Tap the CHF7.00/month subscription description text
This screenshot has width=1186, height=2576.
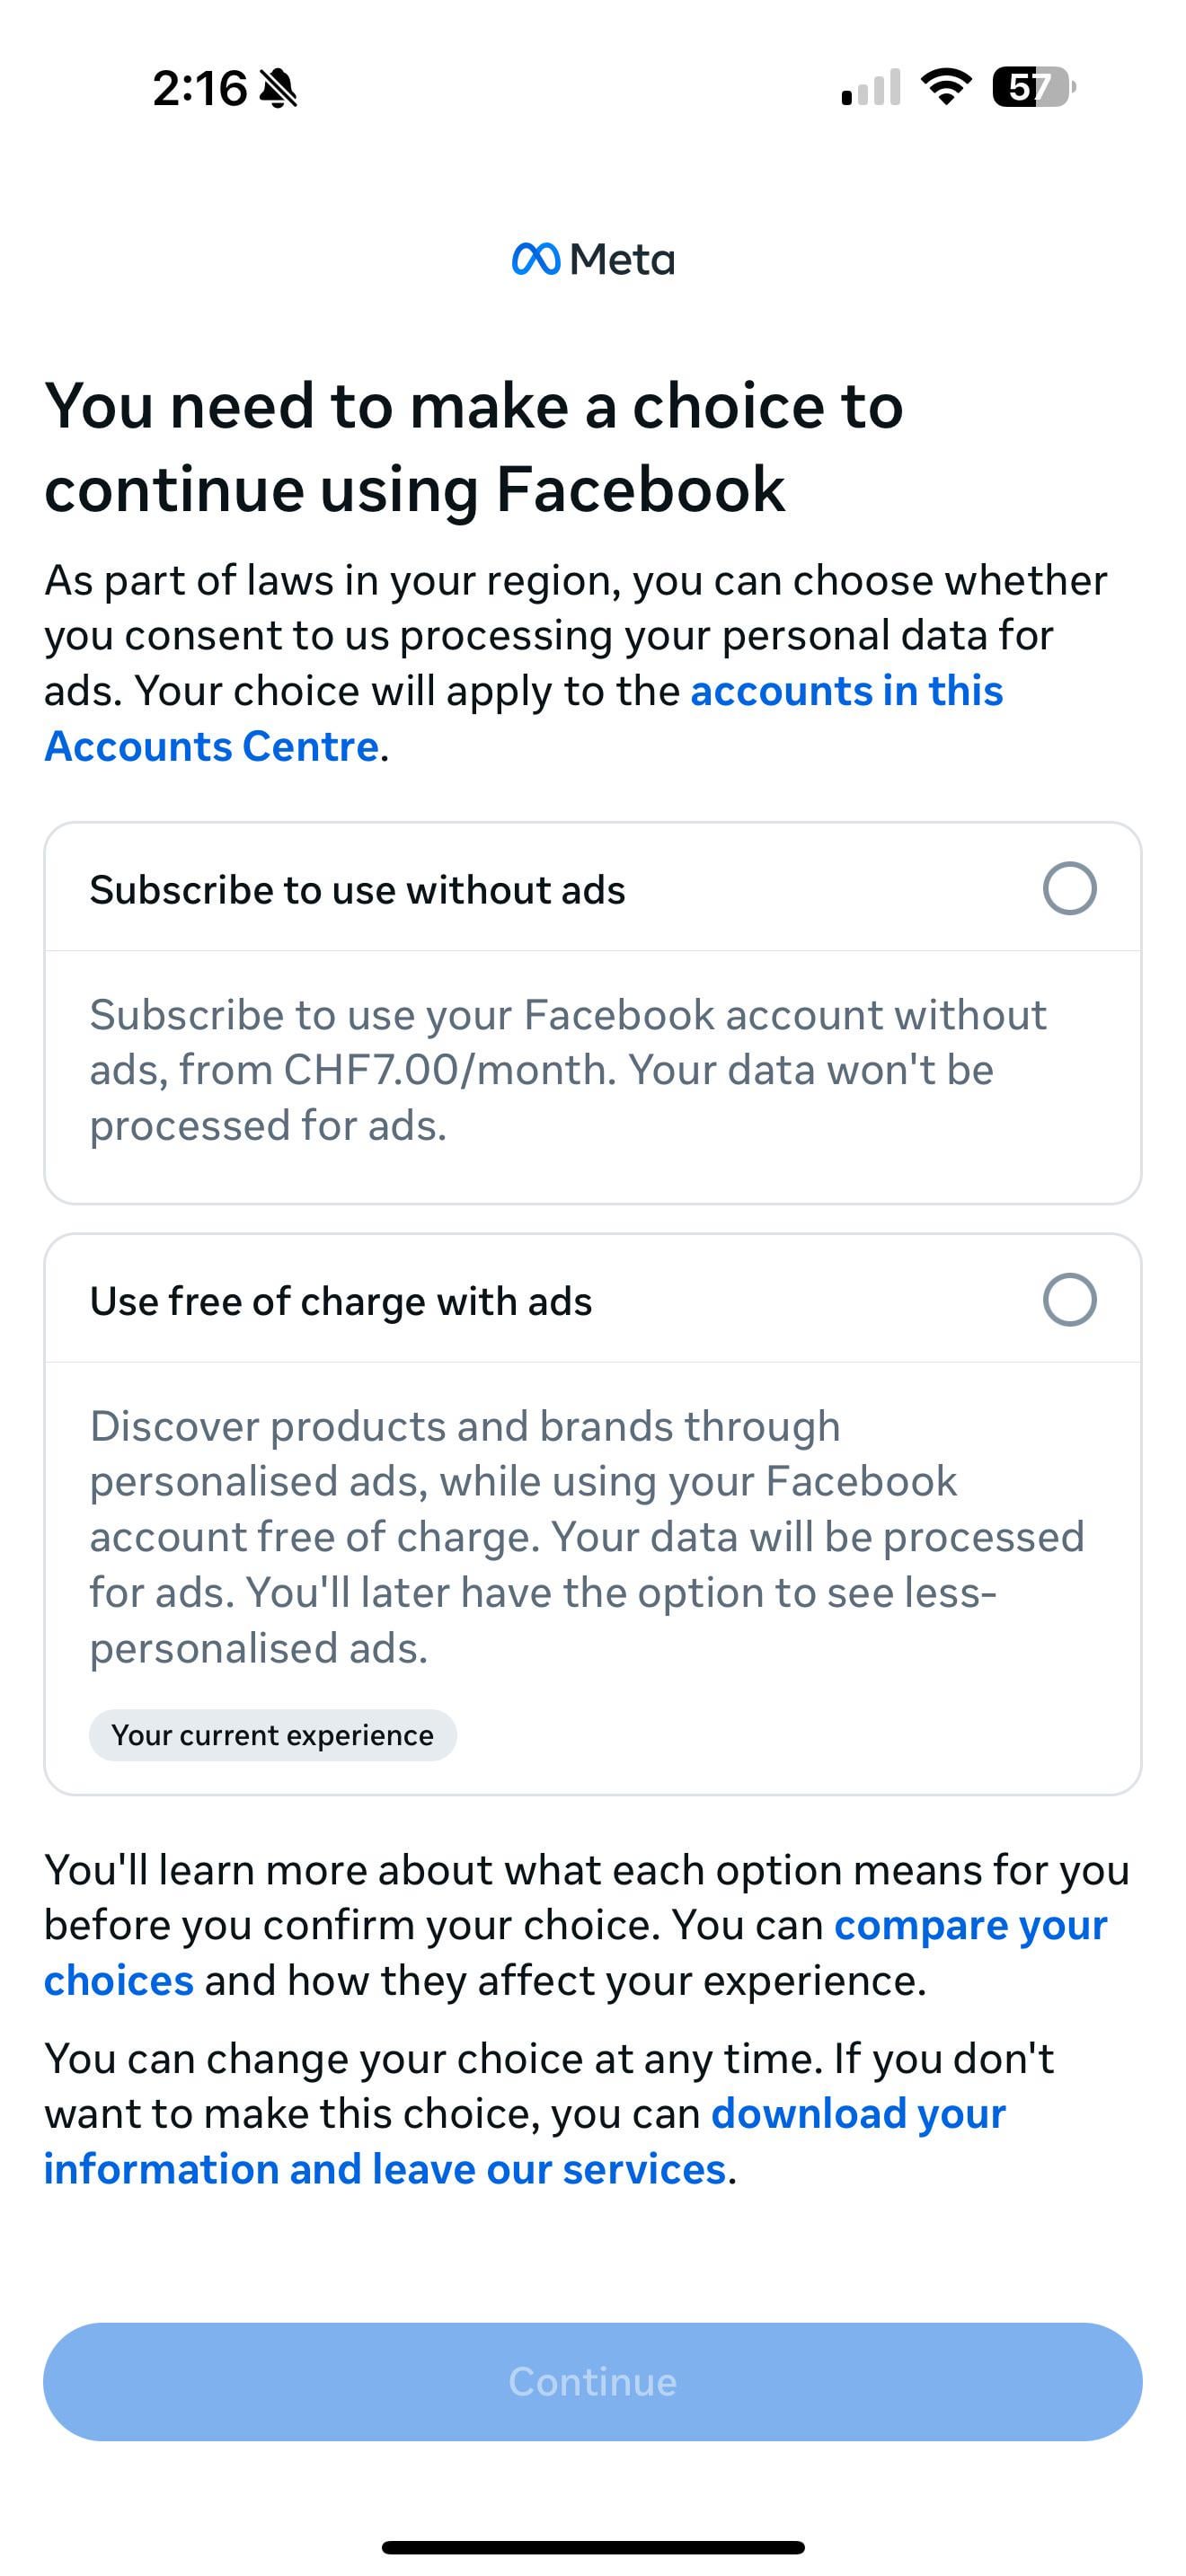(x=568, y=1070)
